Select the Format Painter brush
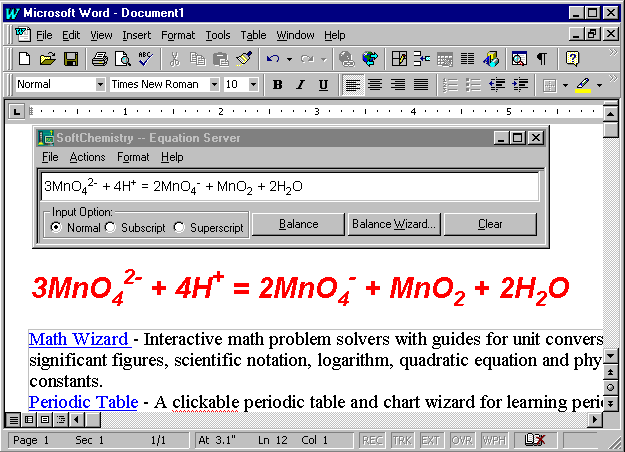 [x=244, y=59]
